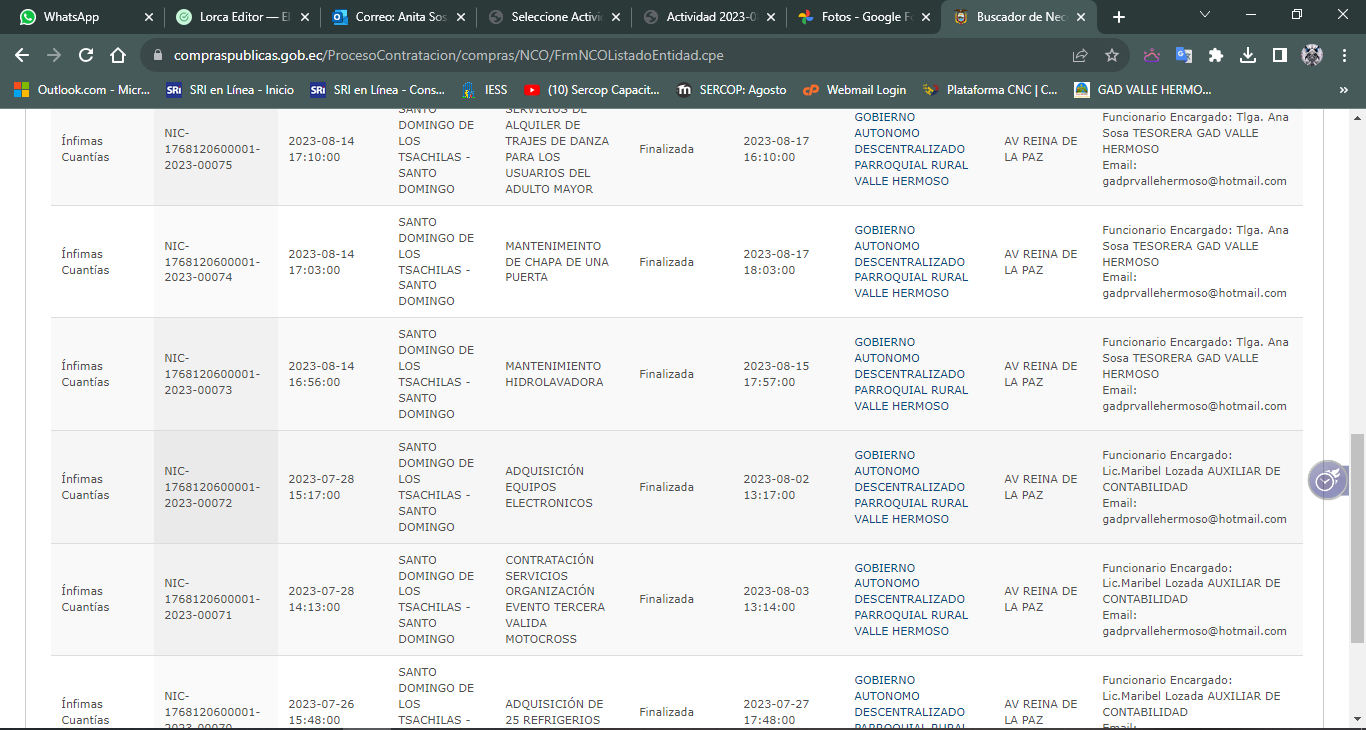Open the tab search dropdown arrow
Viewport: 1366px width, 730px height.
1205,16
